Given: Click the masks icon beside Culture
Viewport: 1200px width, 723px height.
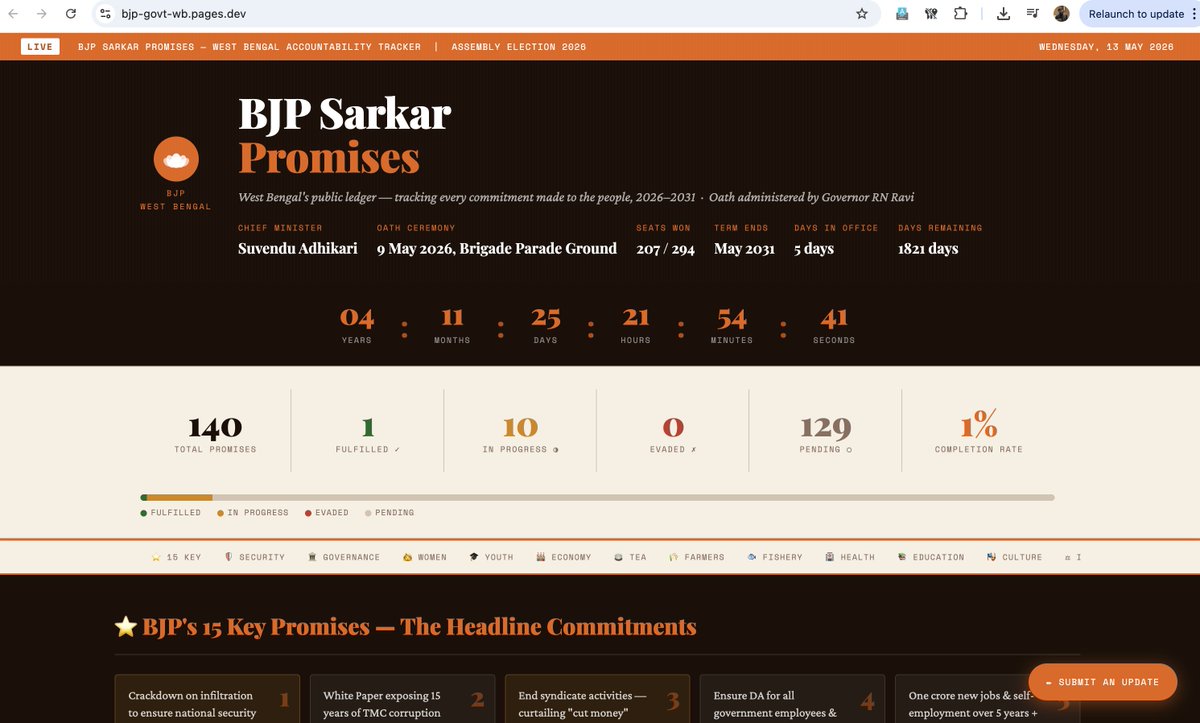Looking at the screenshot, I should [x=991, y=557].
